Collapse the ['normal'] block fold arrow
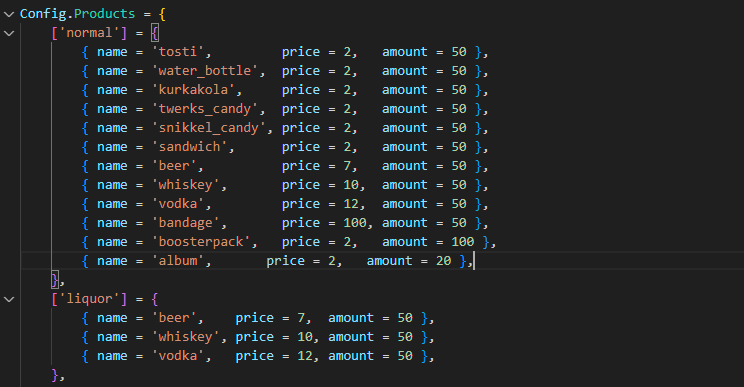Viewport: 744px width, 387px height. pos(9,33)
